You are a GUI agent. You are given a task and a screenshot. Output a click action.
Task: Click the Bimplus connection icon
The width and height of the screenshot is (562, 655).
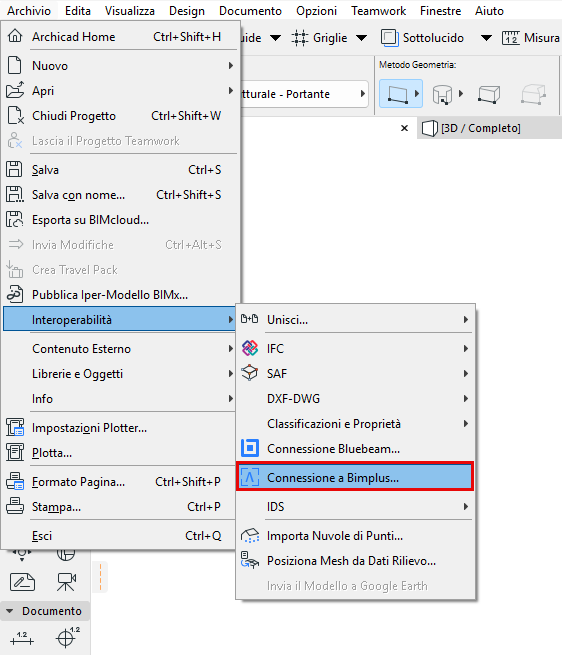point(250,477)
